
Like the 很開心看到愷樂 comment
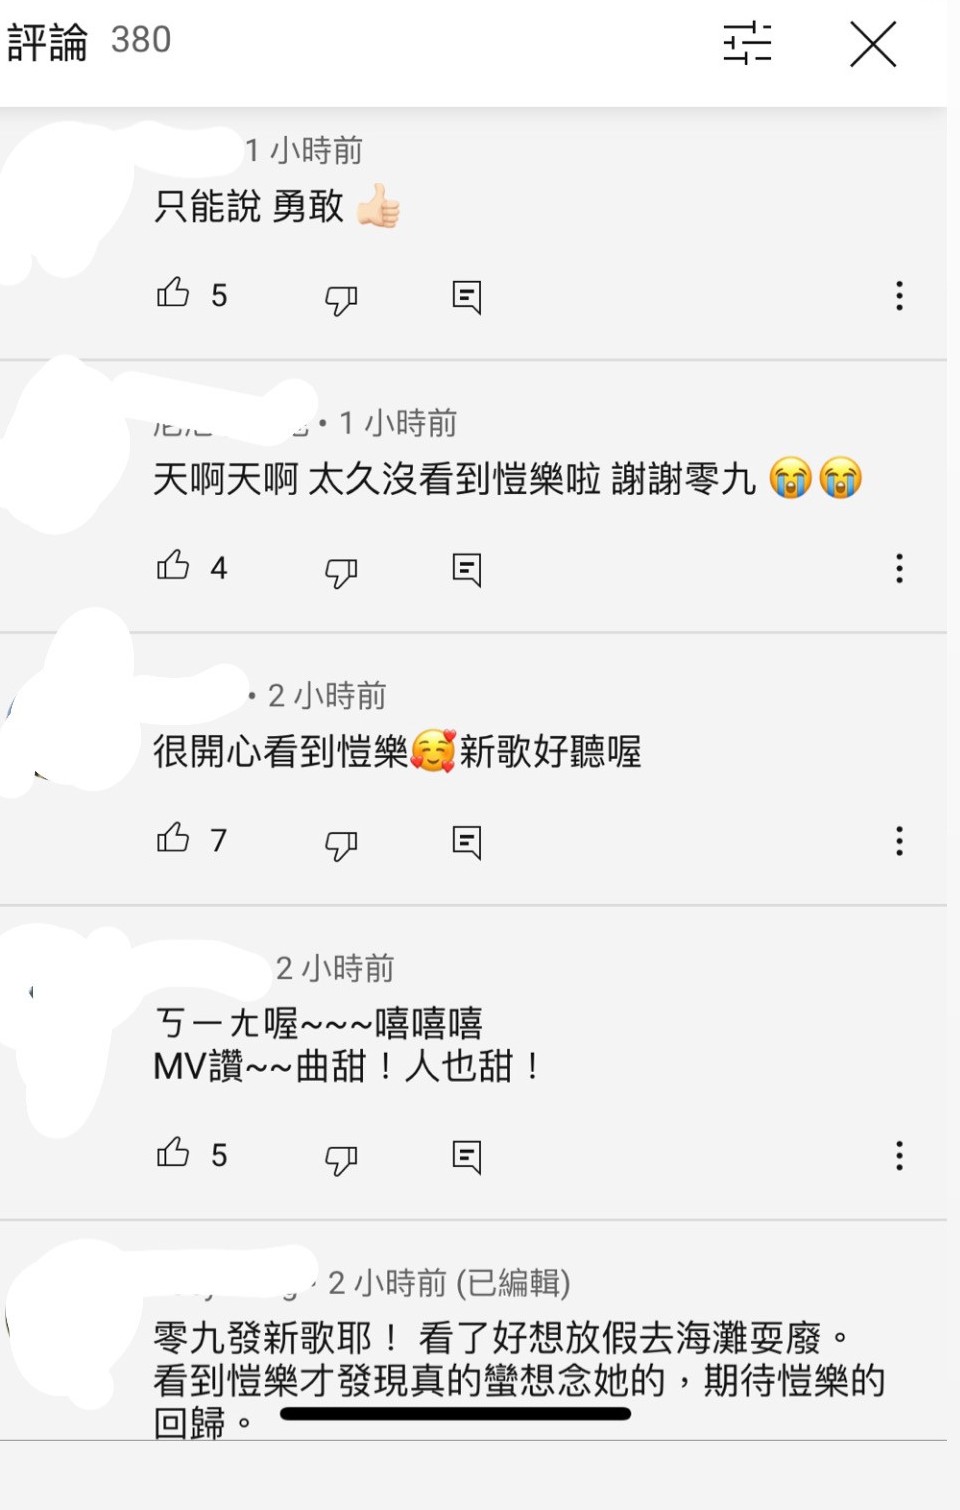tap(173, 838)
